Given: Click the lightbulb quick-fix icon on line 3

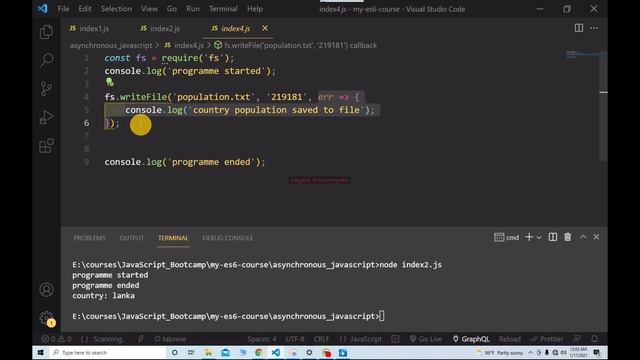Looking at the screenshot, I should tap(109, 82).
